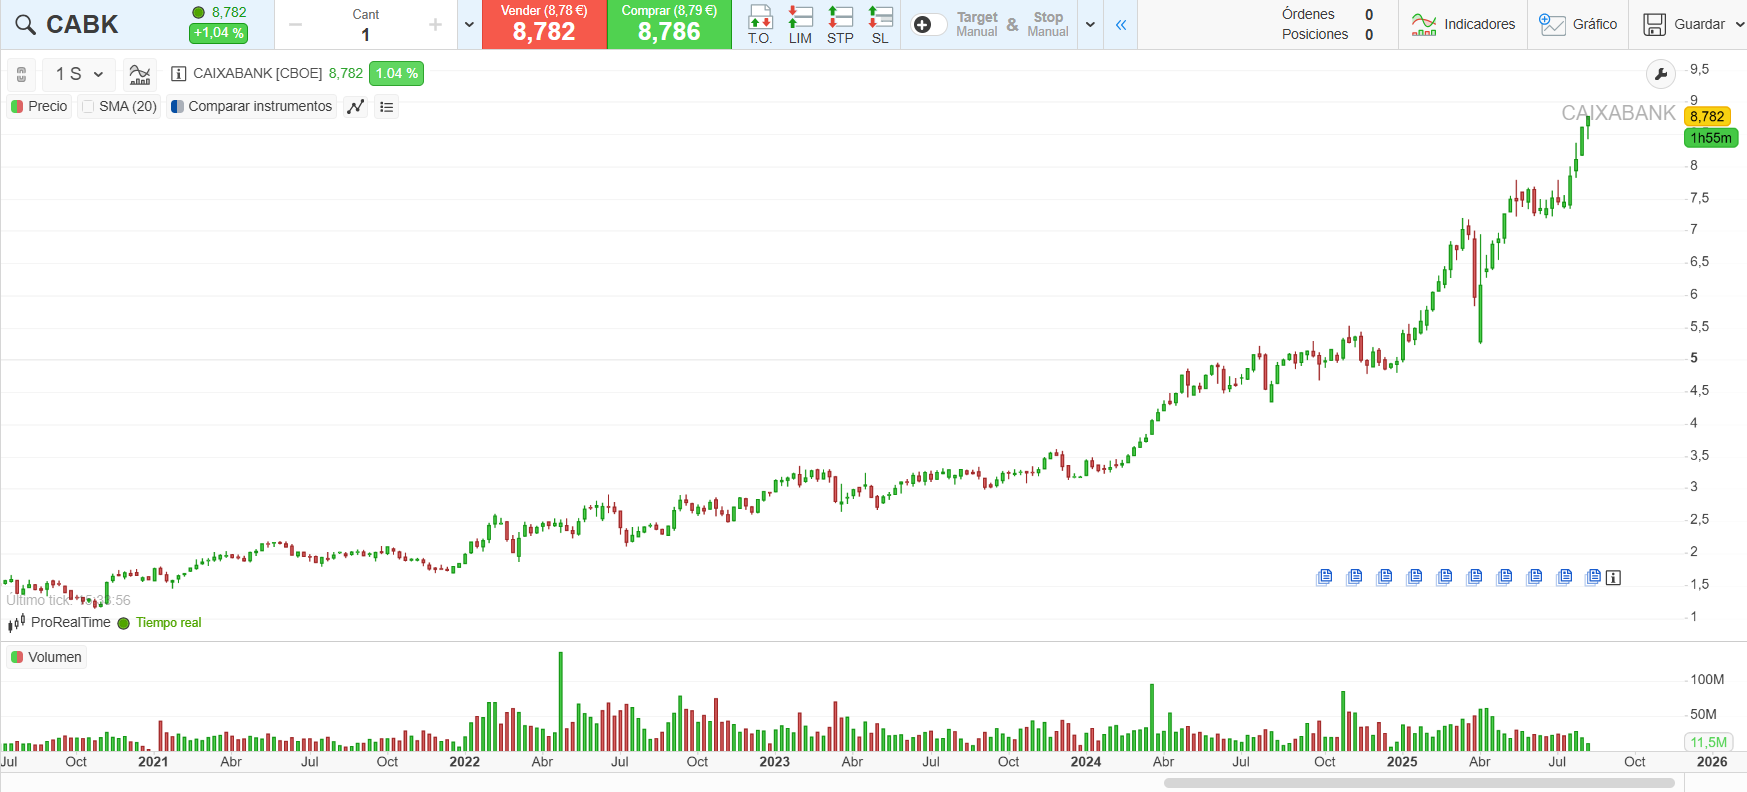
Task: Open the Indicadores menu
Action: coord(1463,25)
